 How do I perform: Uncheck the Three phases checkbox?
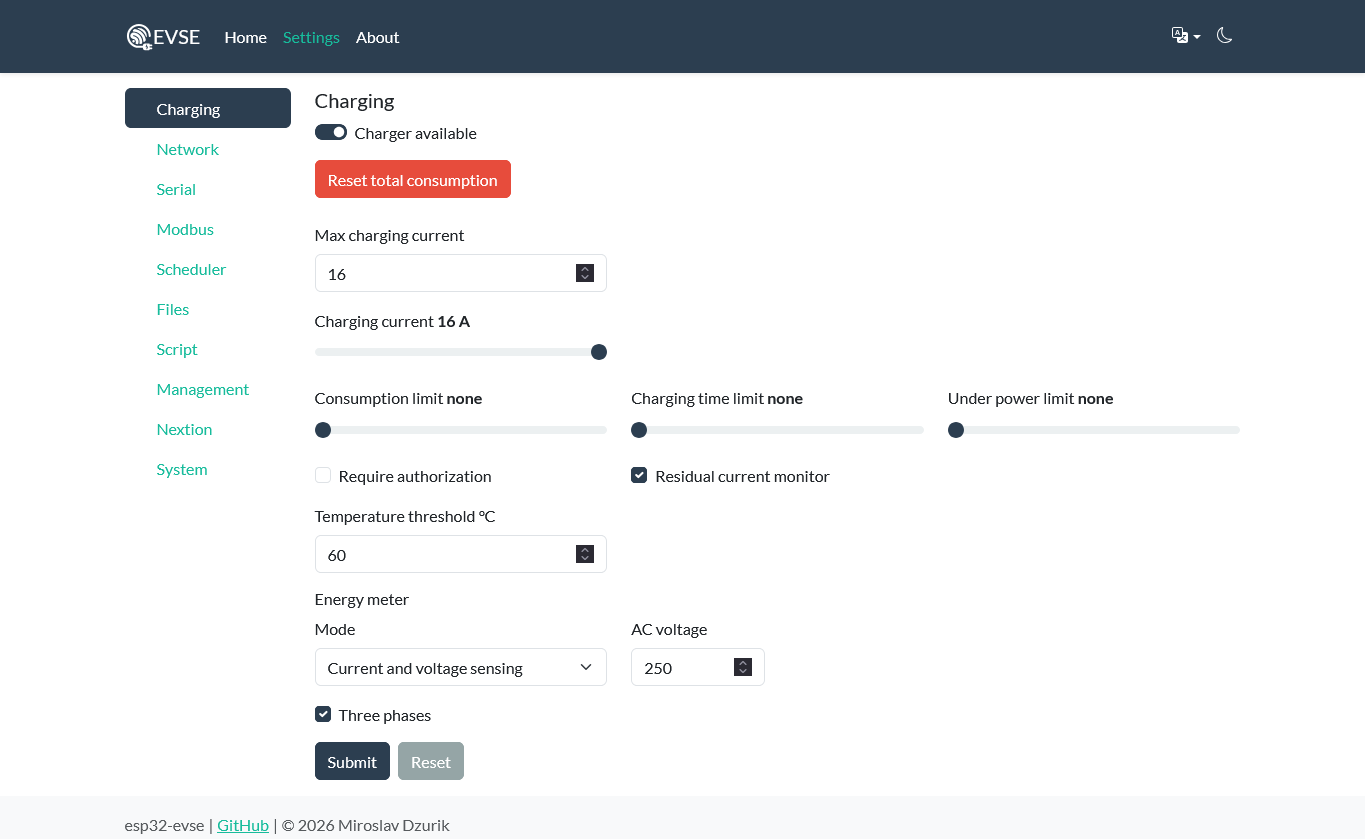tap(323, 714)
